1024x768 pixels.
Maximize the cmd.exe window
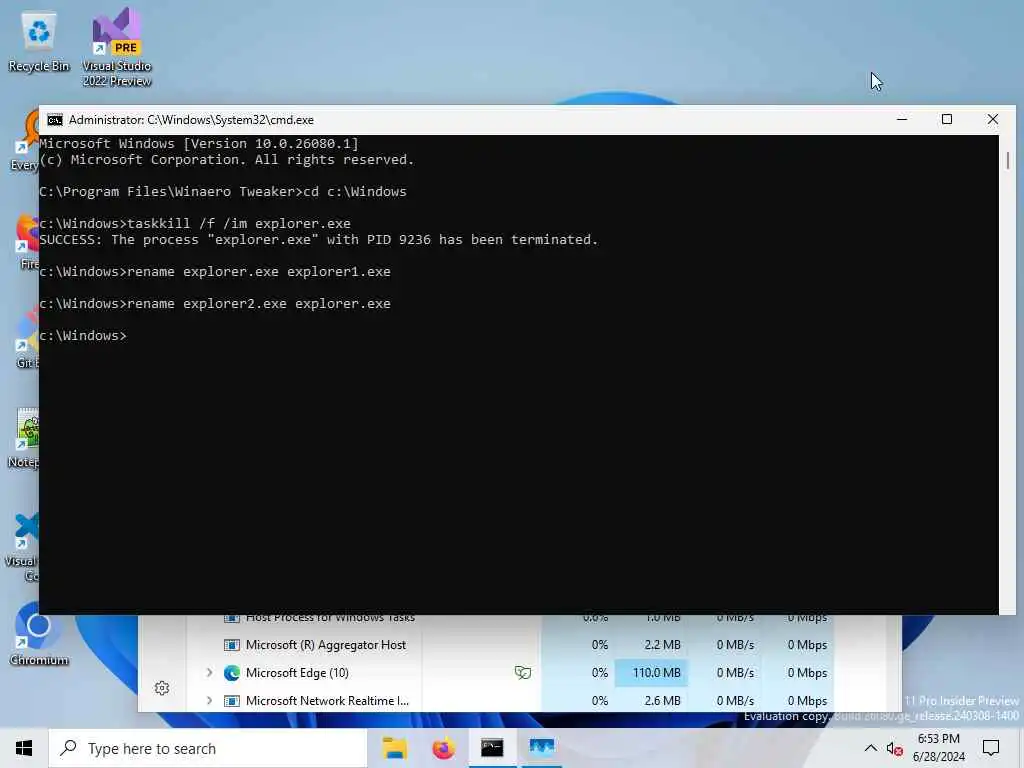coord(947,120)
